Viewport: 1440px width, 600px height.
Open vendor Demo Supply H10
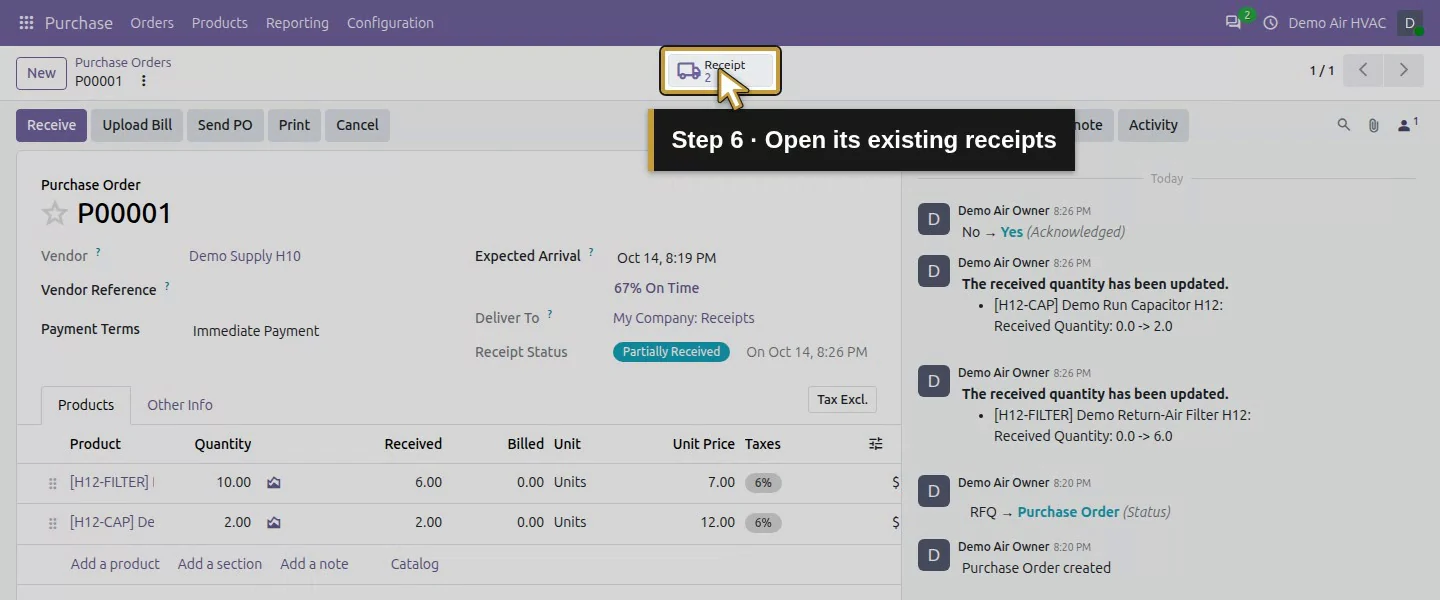(x=245, y=256)
